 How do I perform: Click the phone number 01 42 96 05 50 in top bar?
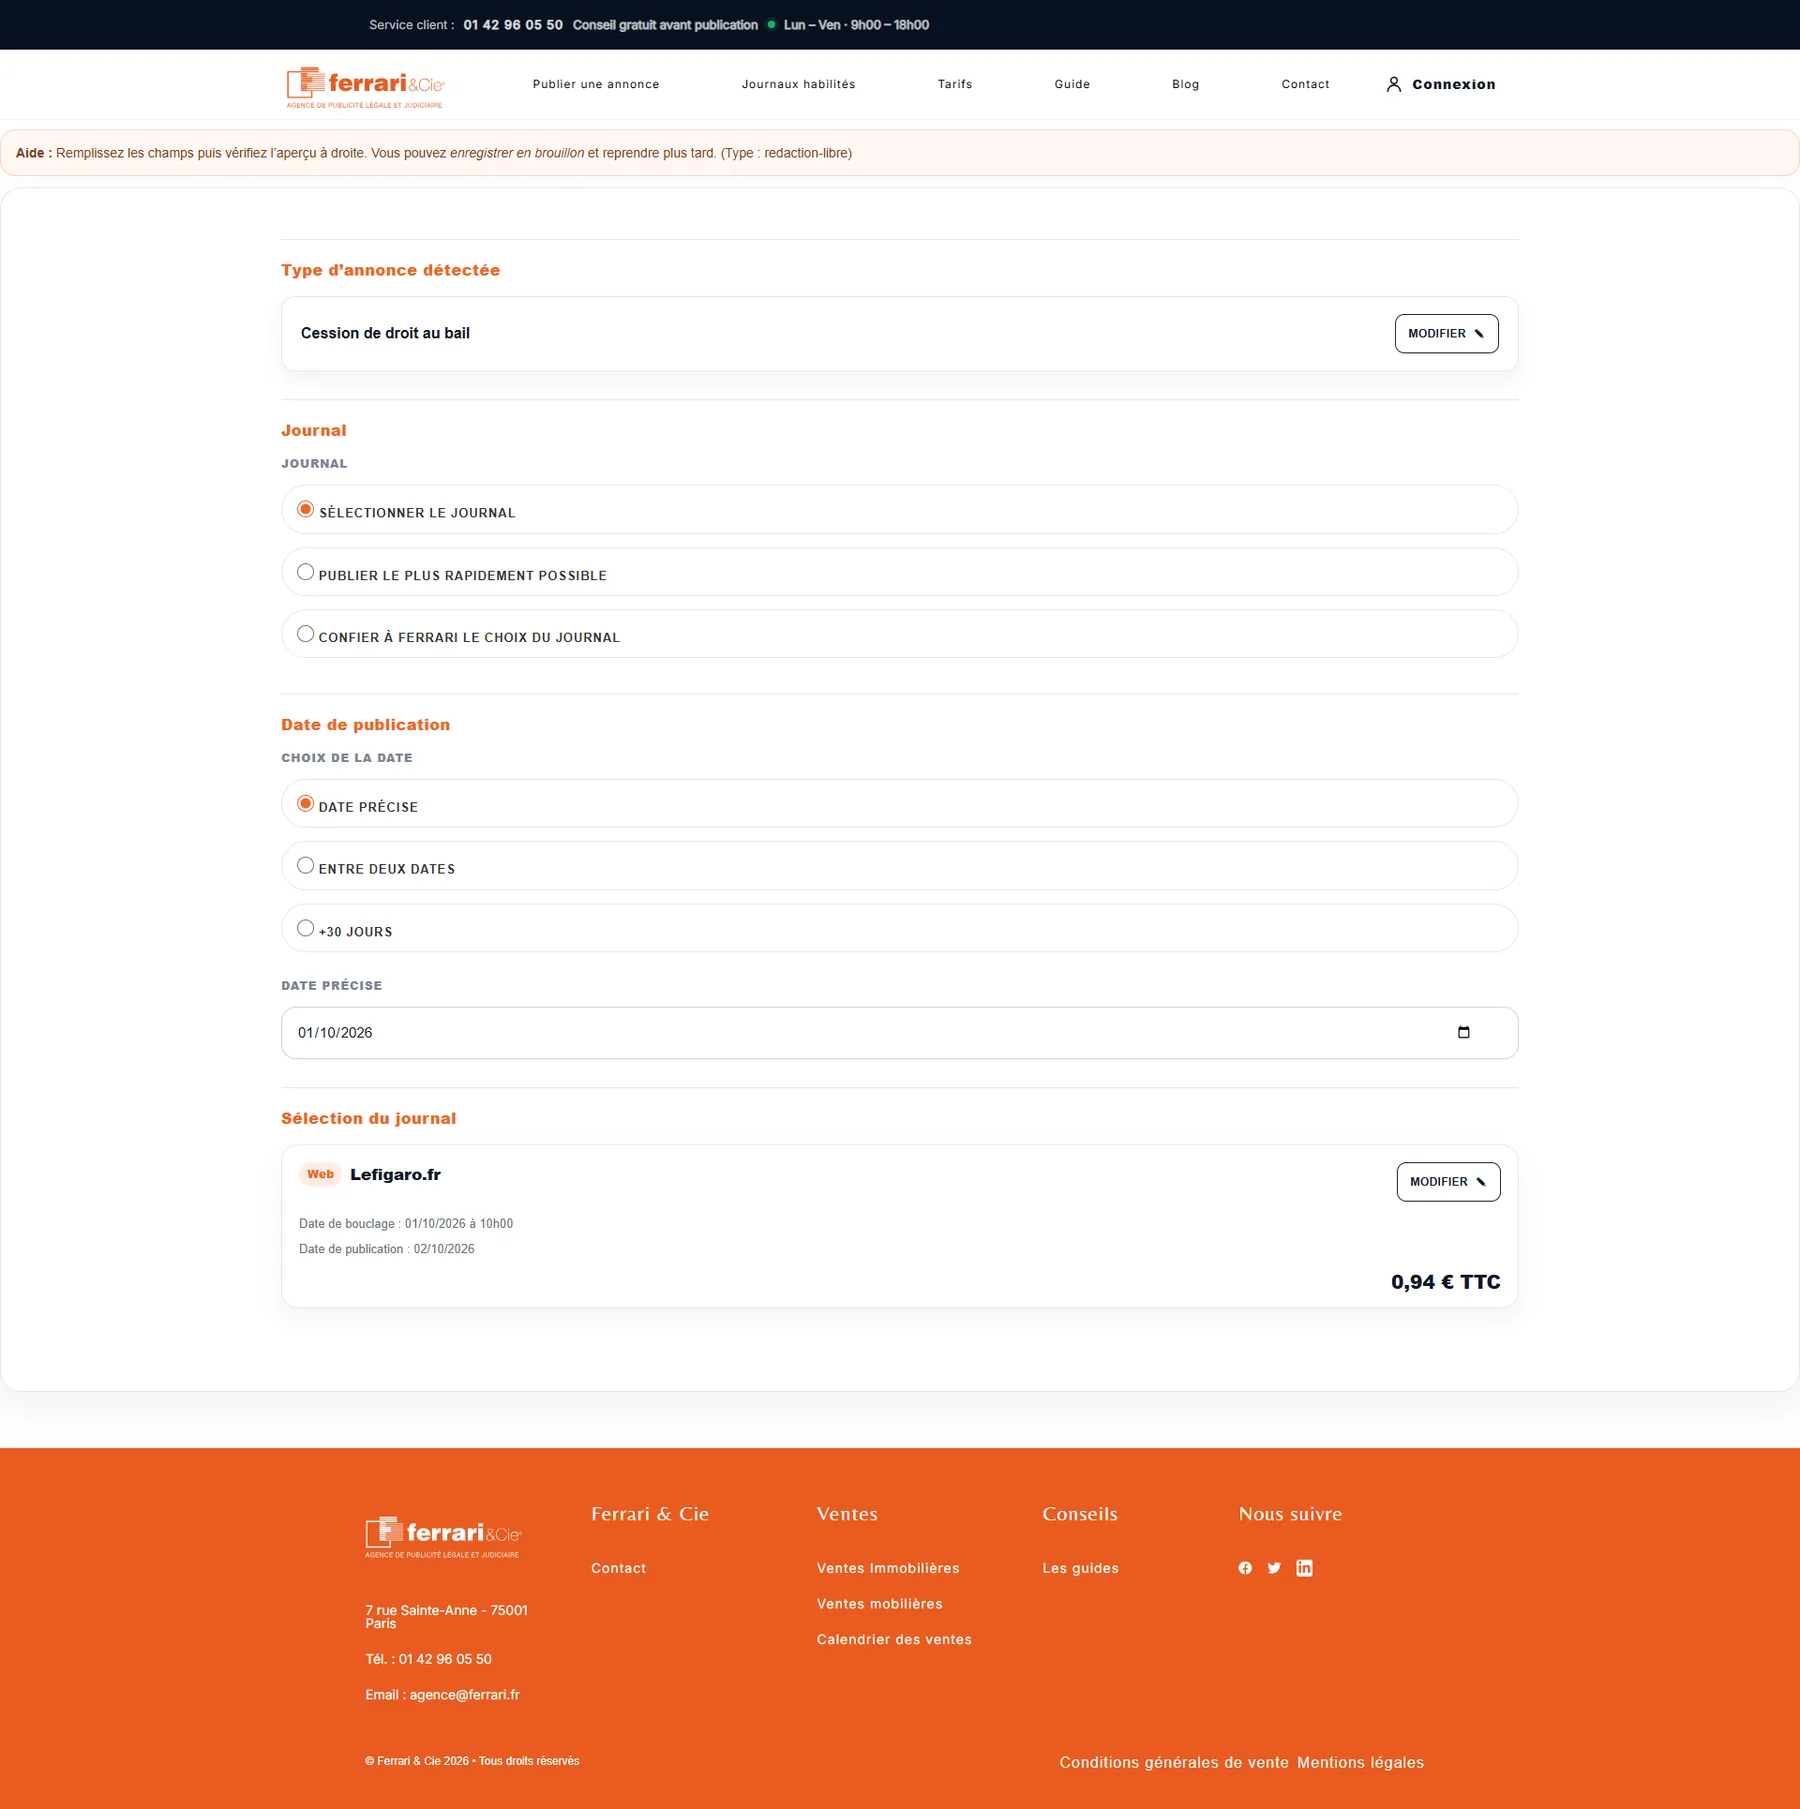tap(513, 25)
